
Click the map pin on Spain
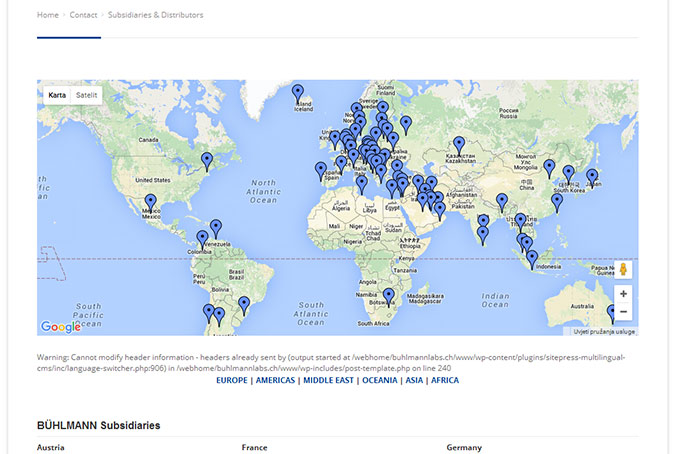pos(341,166)
